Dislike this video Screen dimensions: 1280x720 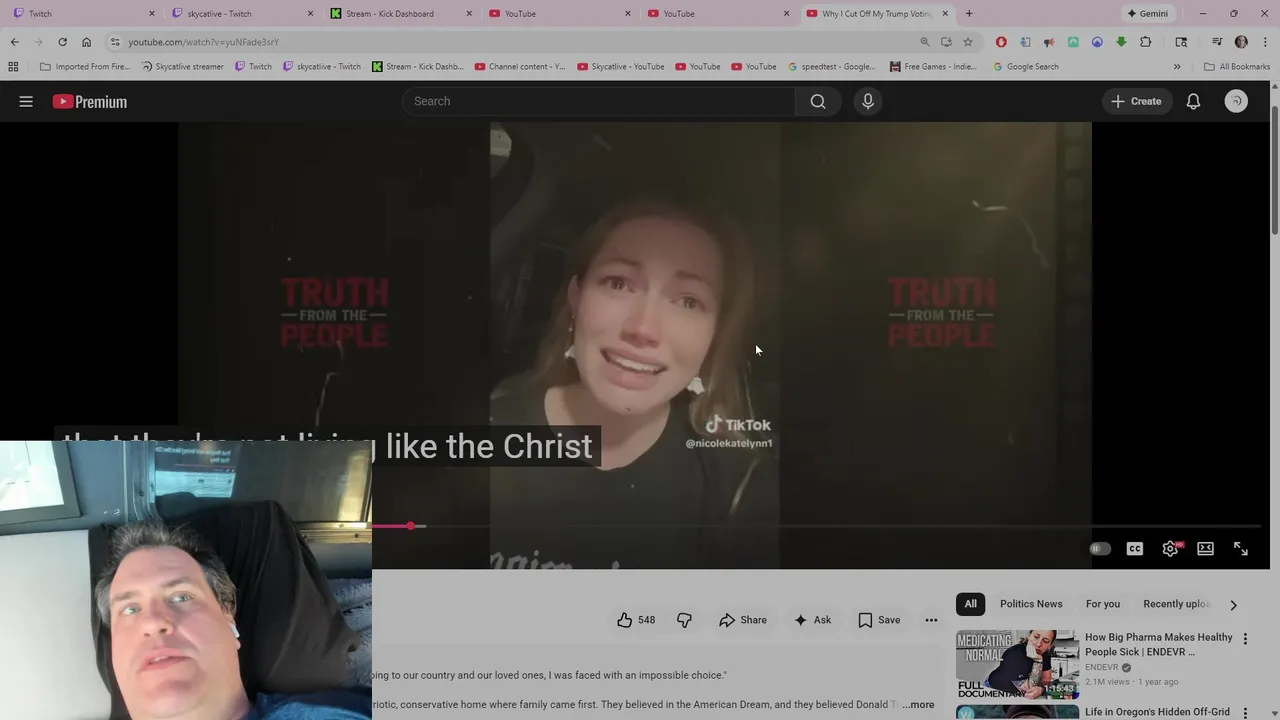click(684, 620)
